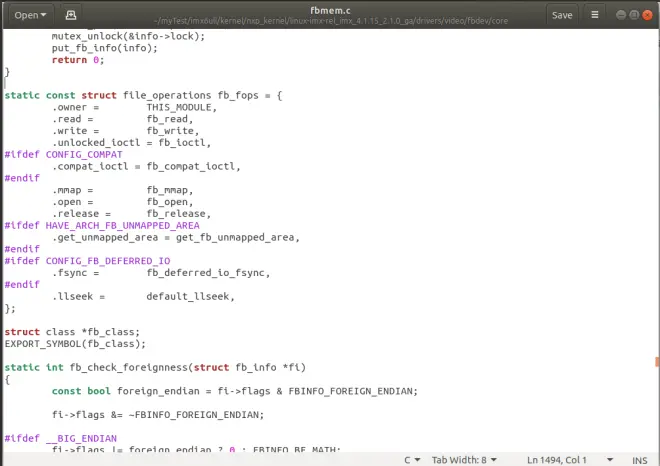Click on fb_read in the fops struct
This screenshot has width=660, height=466.
click(x=167, y=119)
